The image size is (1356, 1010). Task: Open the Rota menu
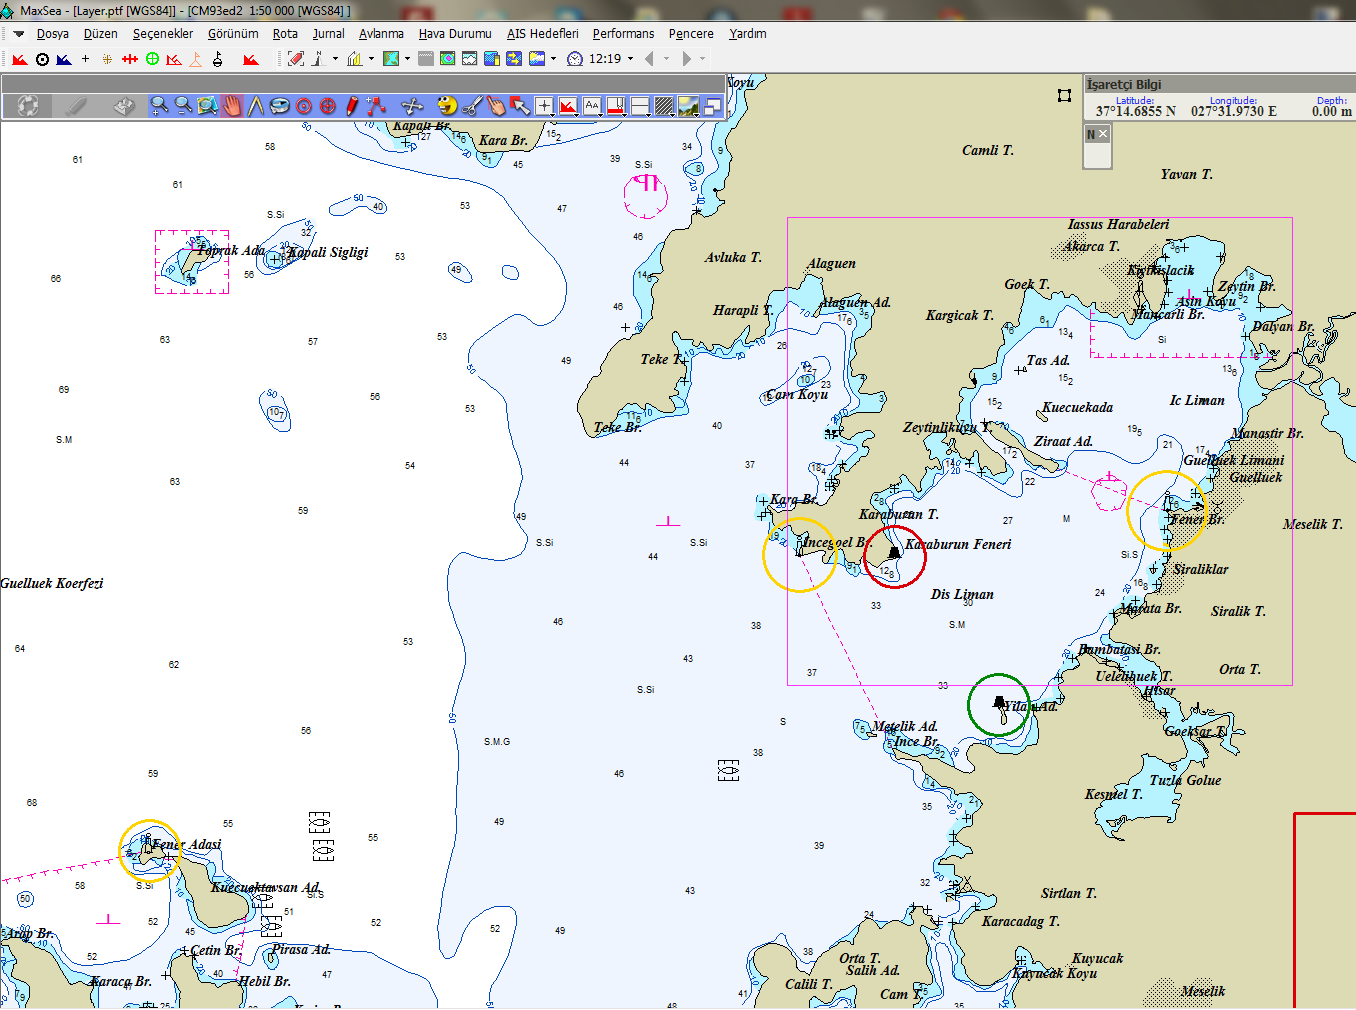(285, 34)
